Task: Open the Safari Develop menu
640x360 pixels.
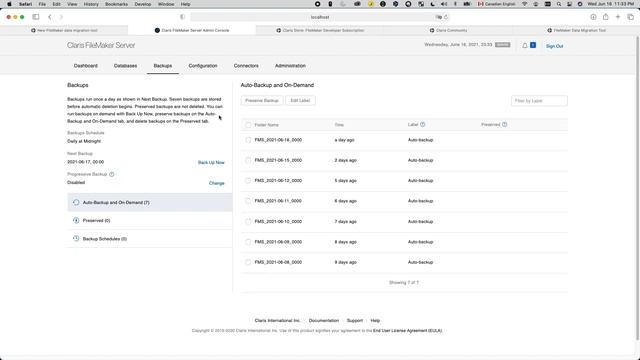Action: (143, 4)
